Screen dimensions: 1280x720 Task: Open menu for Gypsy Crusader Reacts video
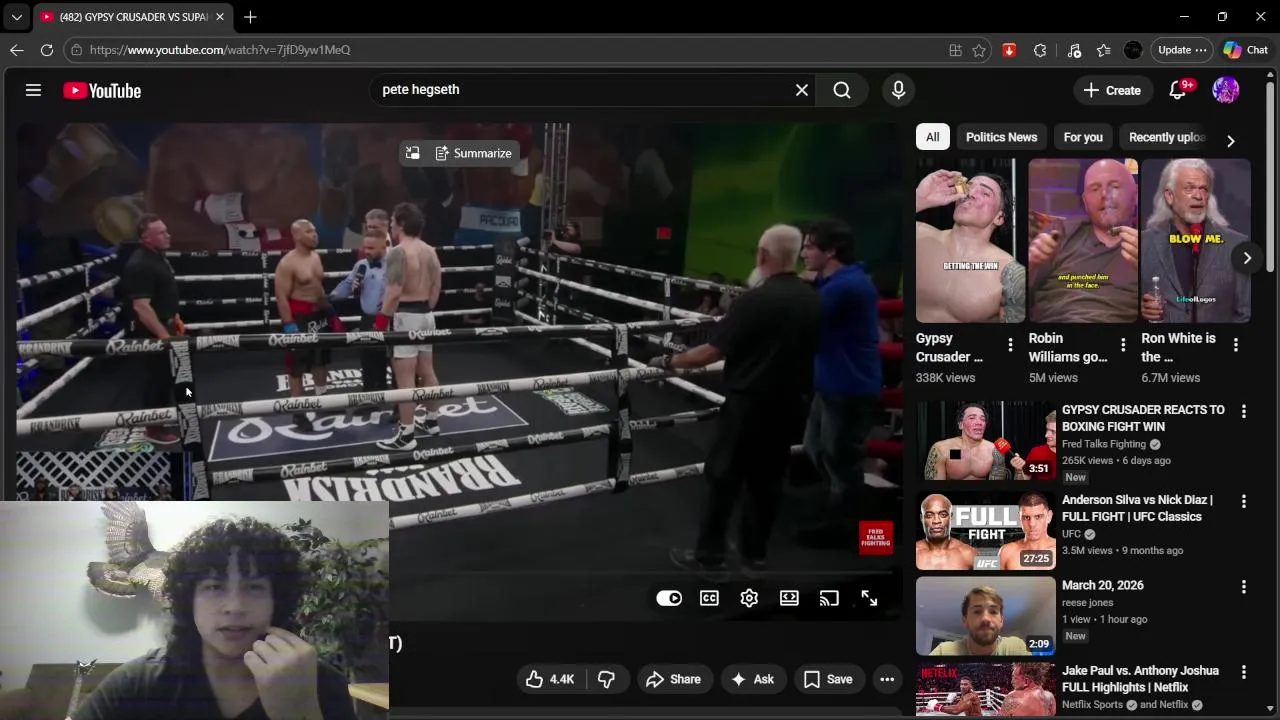[1244, 411]
